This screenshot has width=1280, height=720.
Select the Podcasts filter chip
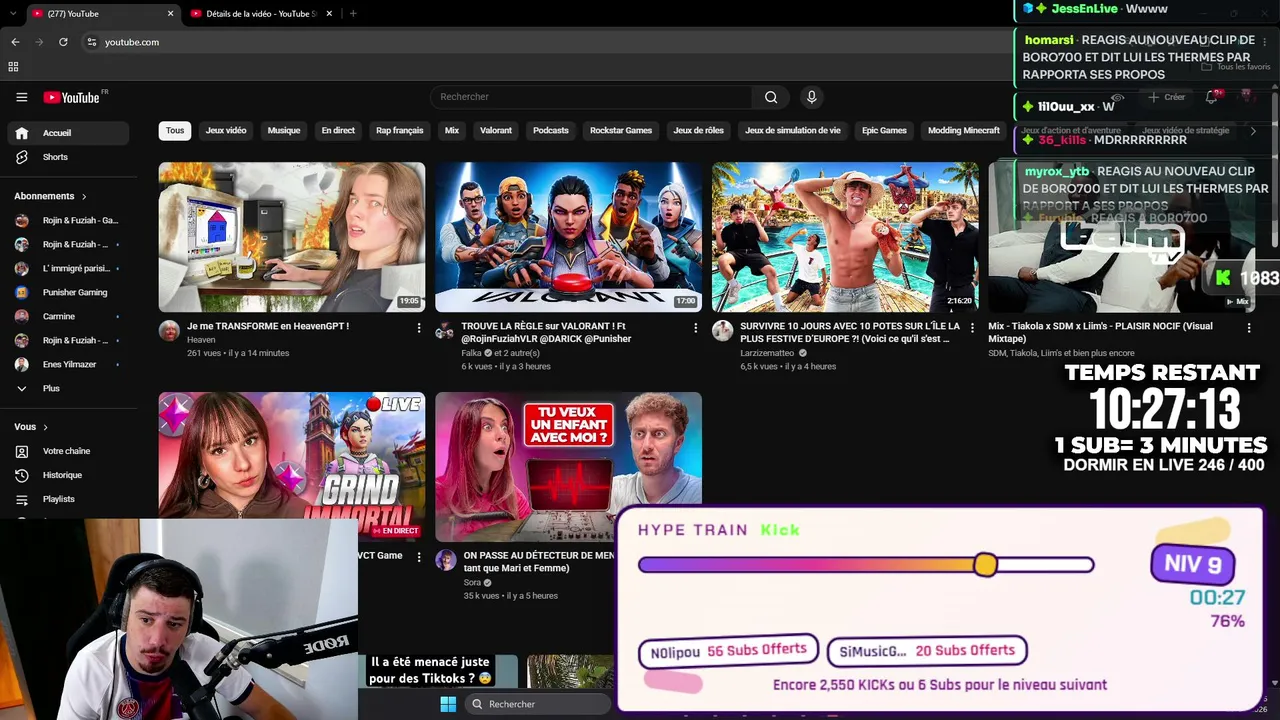pos(551,131)
